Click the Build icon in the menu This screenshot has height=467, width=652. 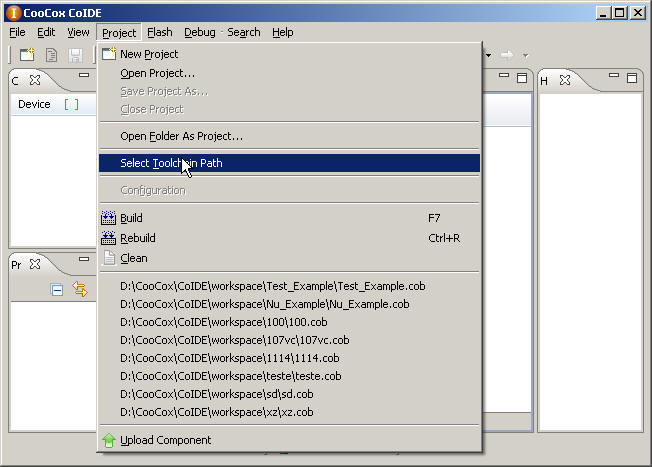(109, 218)
